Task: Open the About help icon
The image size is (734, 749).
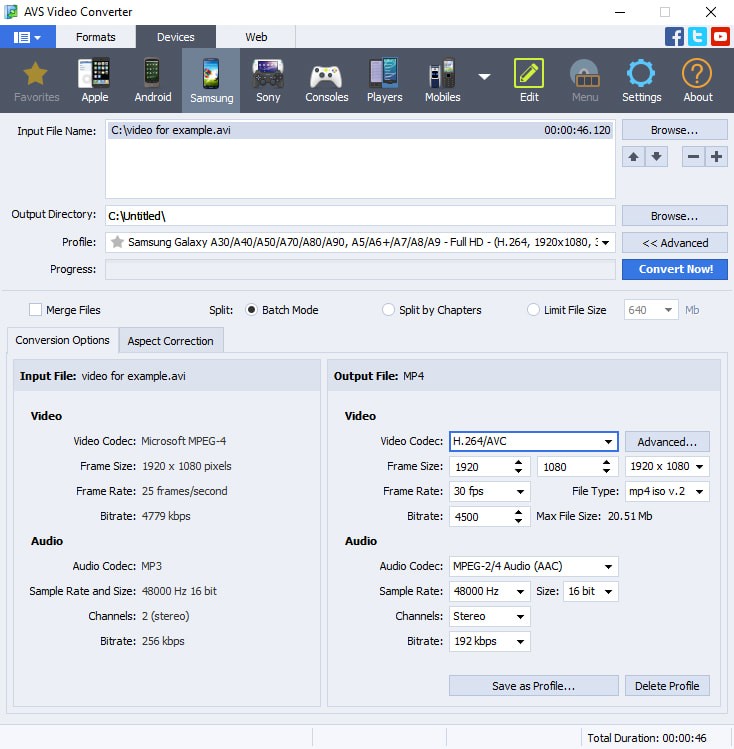Action: (x=697, y=81)
